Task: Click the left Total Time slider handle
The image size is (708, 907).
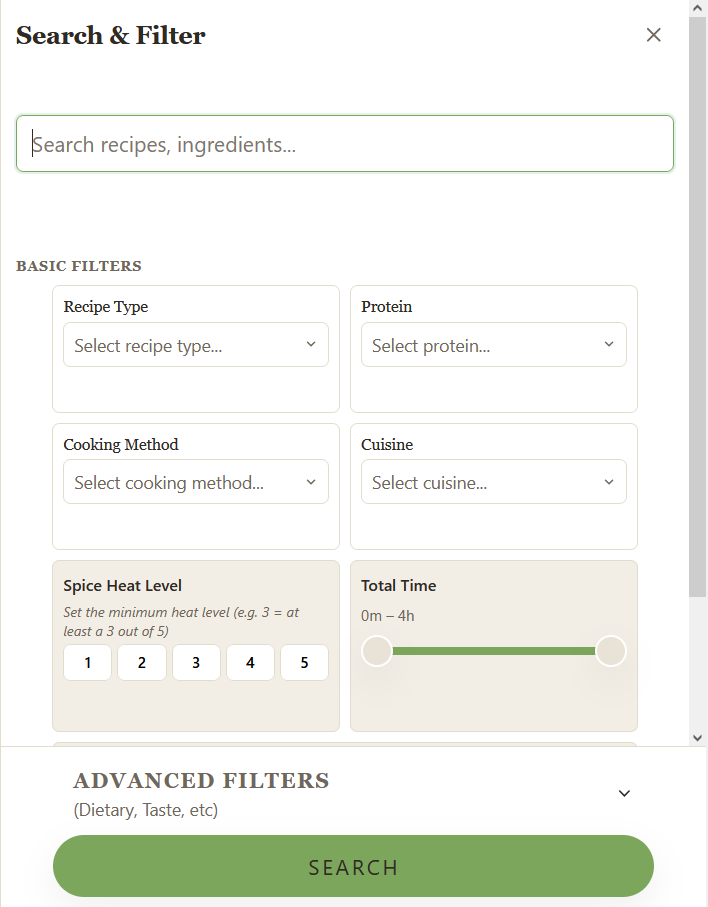Action: pos(377,650)
